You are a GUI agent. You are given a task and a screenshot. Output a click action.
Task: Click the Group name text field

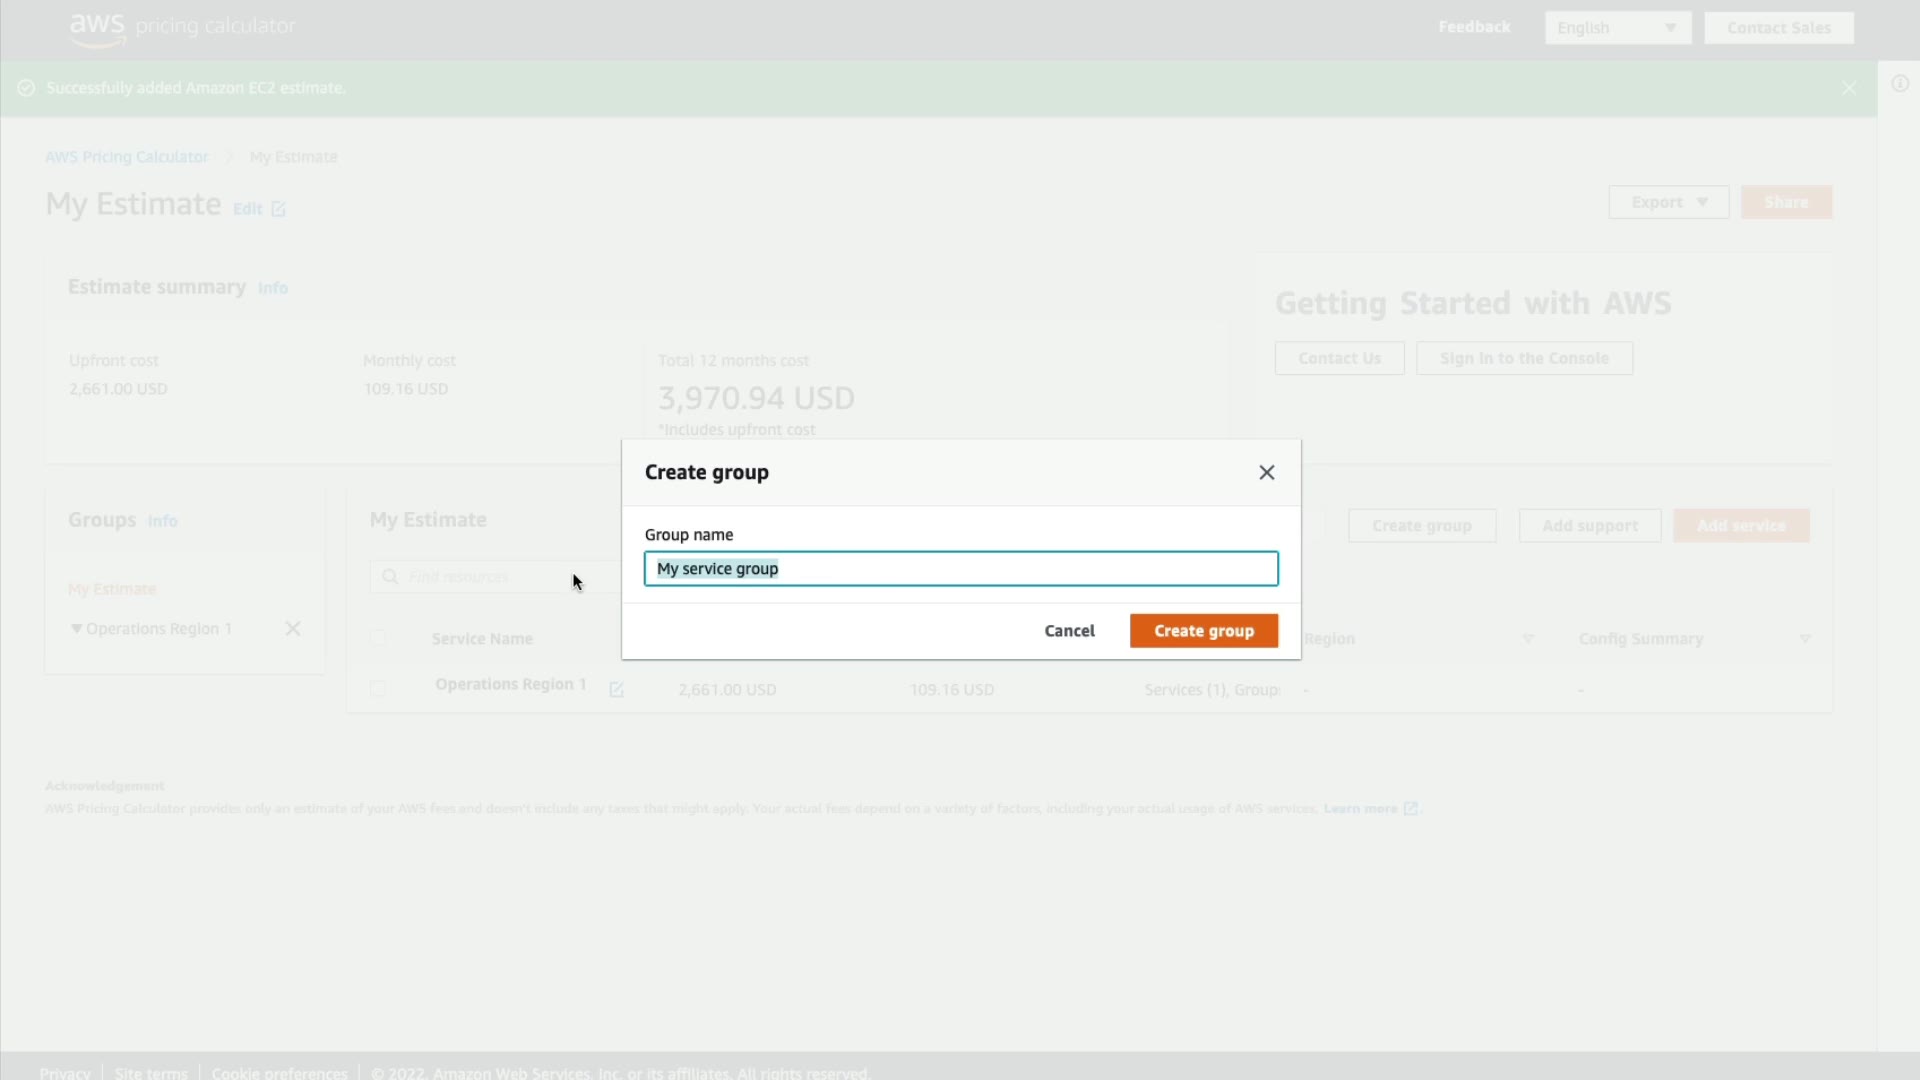960,569
